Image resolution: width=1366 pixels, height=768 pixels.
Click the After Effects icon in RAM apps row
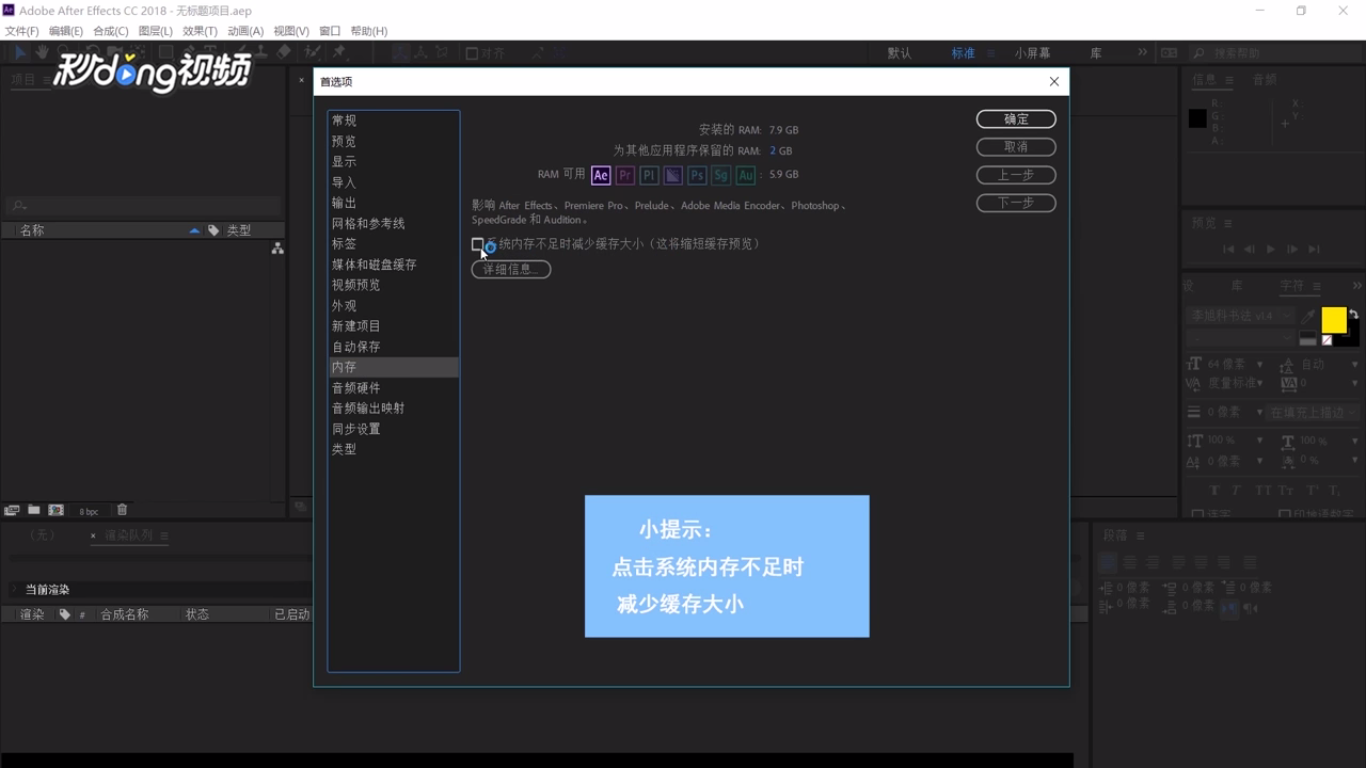[x=600, y=175]
